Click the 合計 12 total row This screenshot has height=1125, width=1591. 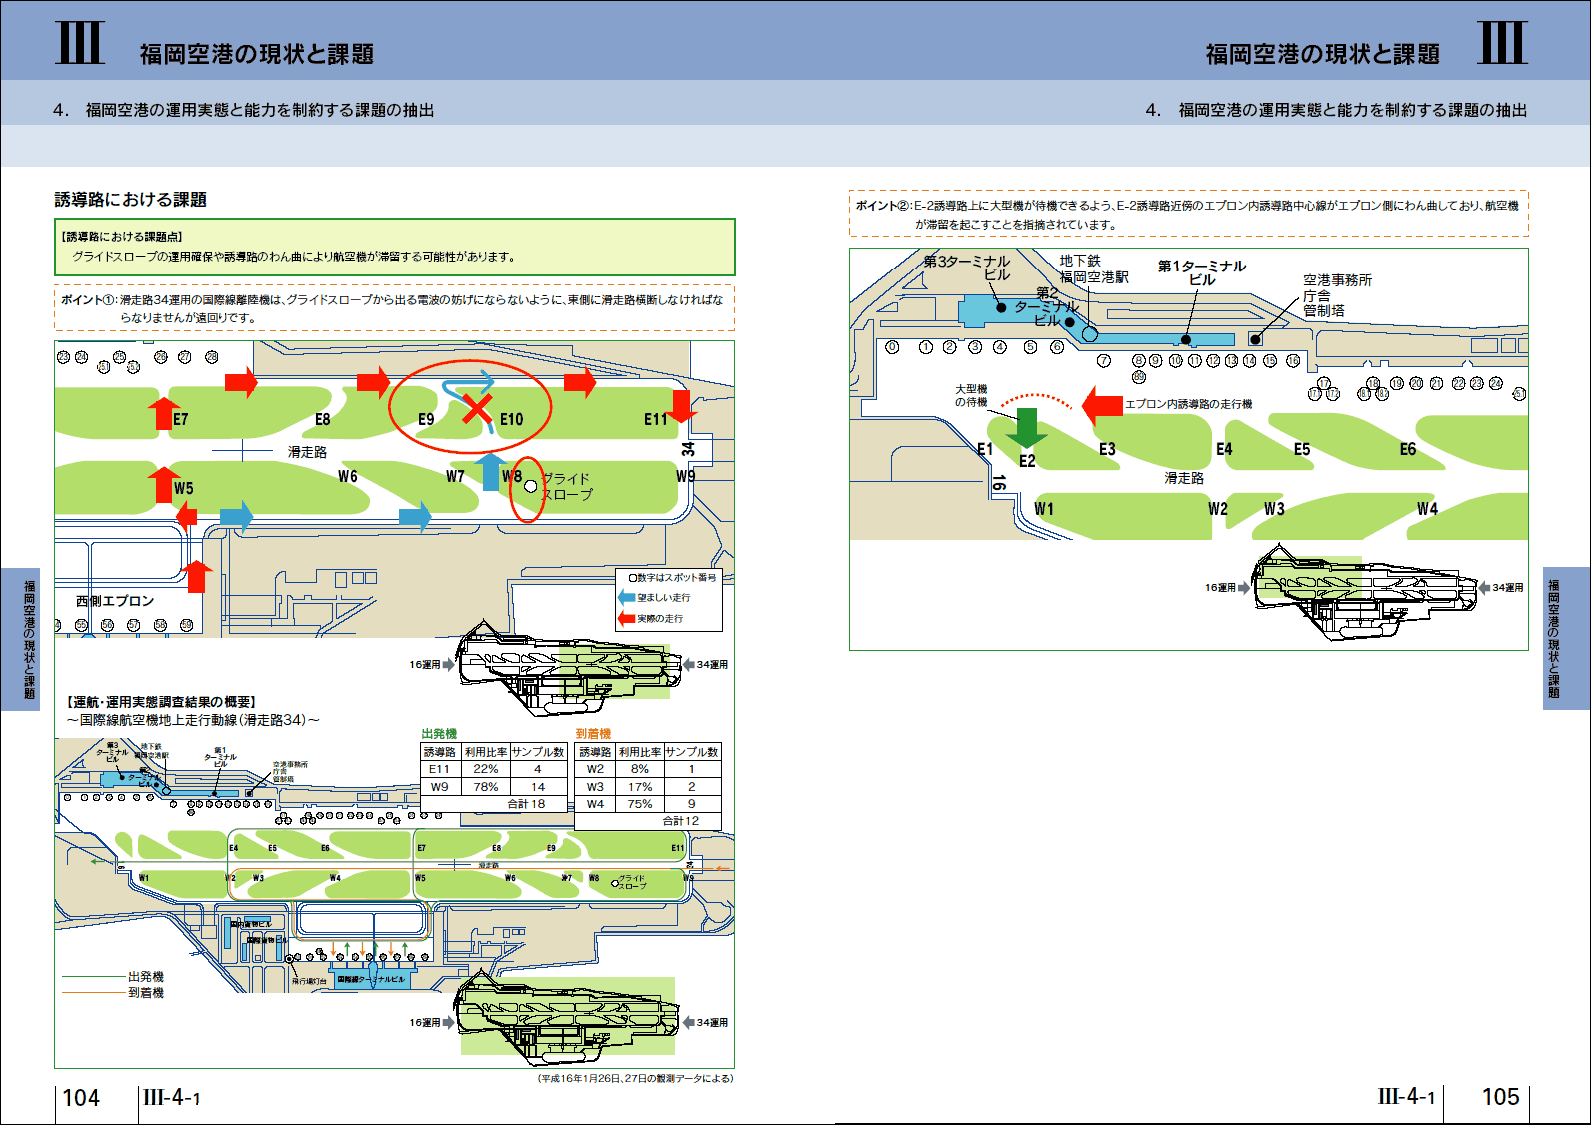click(648, 821)
